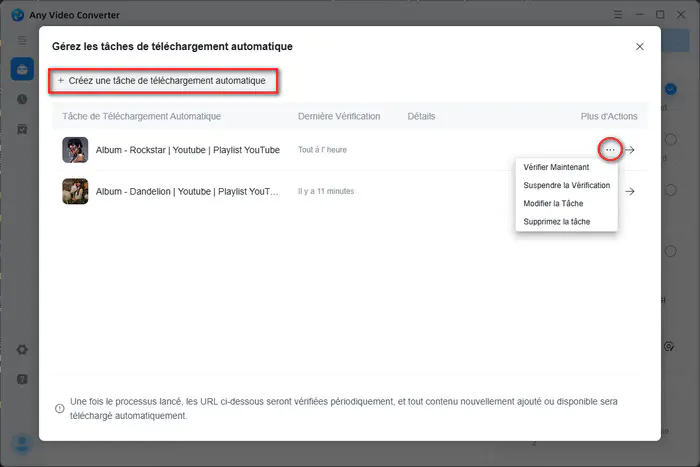Image resolution: width=700 pixels, height=467 pixels.
Task: Open the hamburger menu in title bar
Action: tap(618, 15)
